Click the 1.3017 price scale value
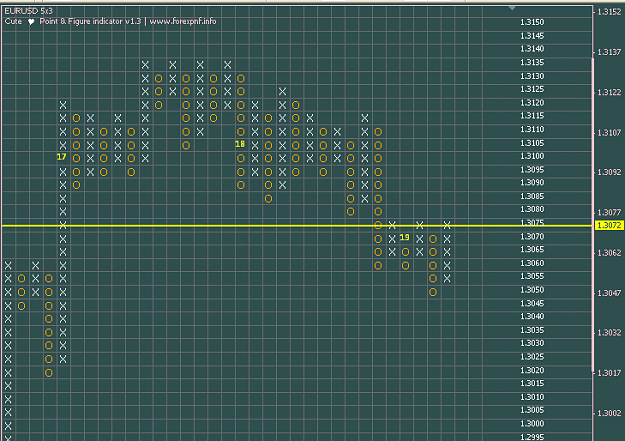625x441 pixels. pyautogui.click(x=609, y=373)
